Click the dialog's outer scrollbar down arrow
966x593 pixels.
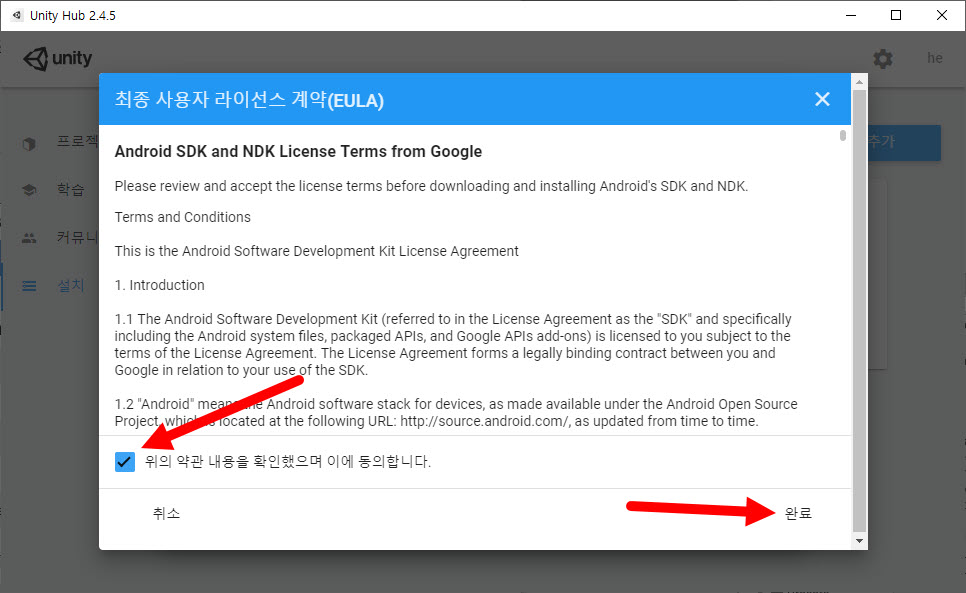coord(859,541)
